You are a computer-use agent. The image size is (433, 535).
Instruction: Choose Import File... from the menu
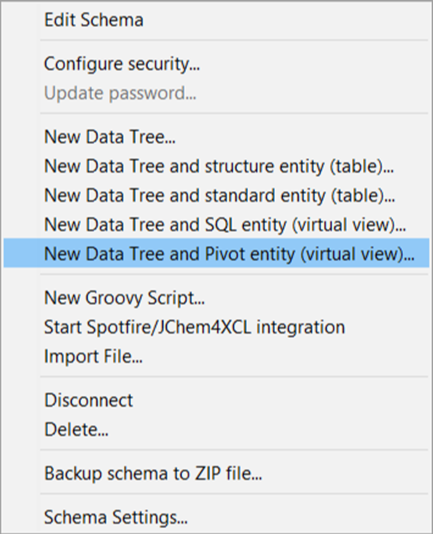(x=216, y=356)
